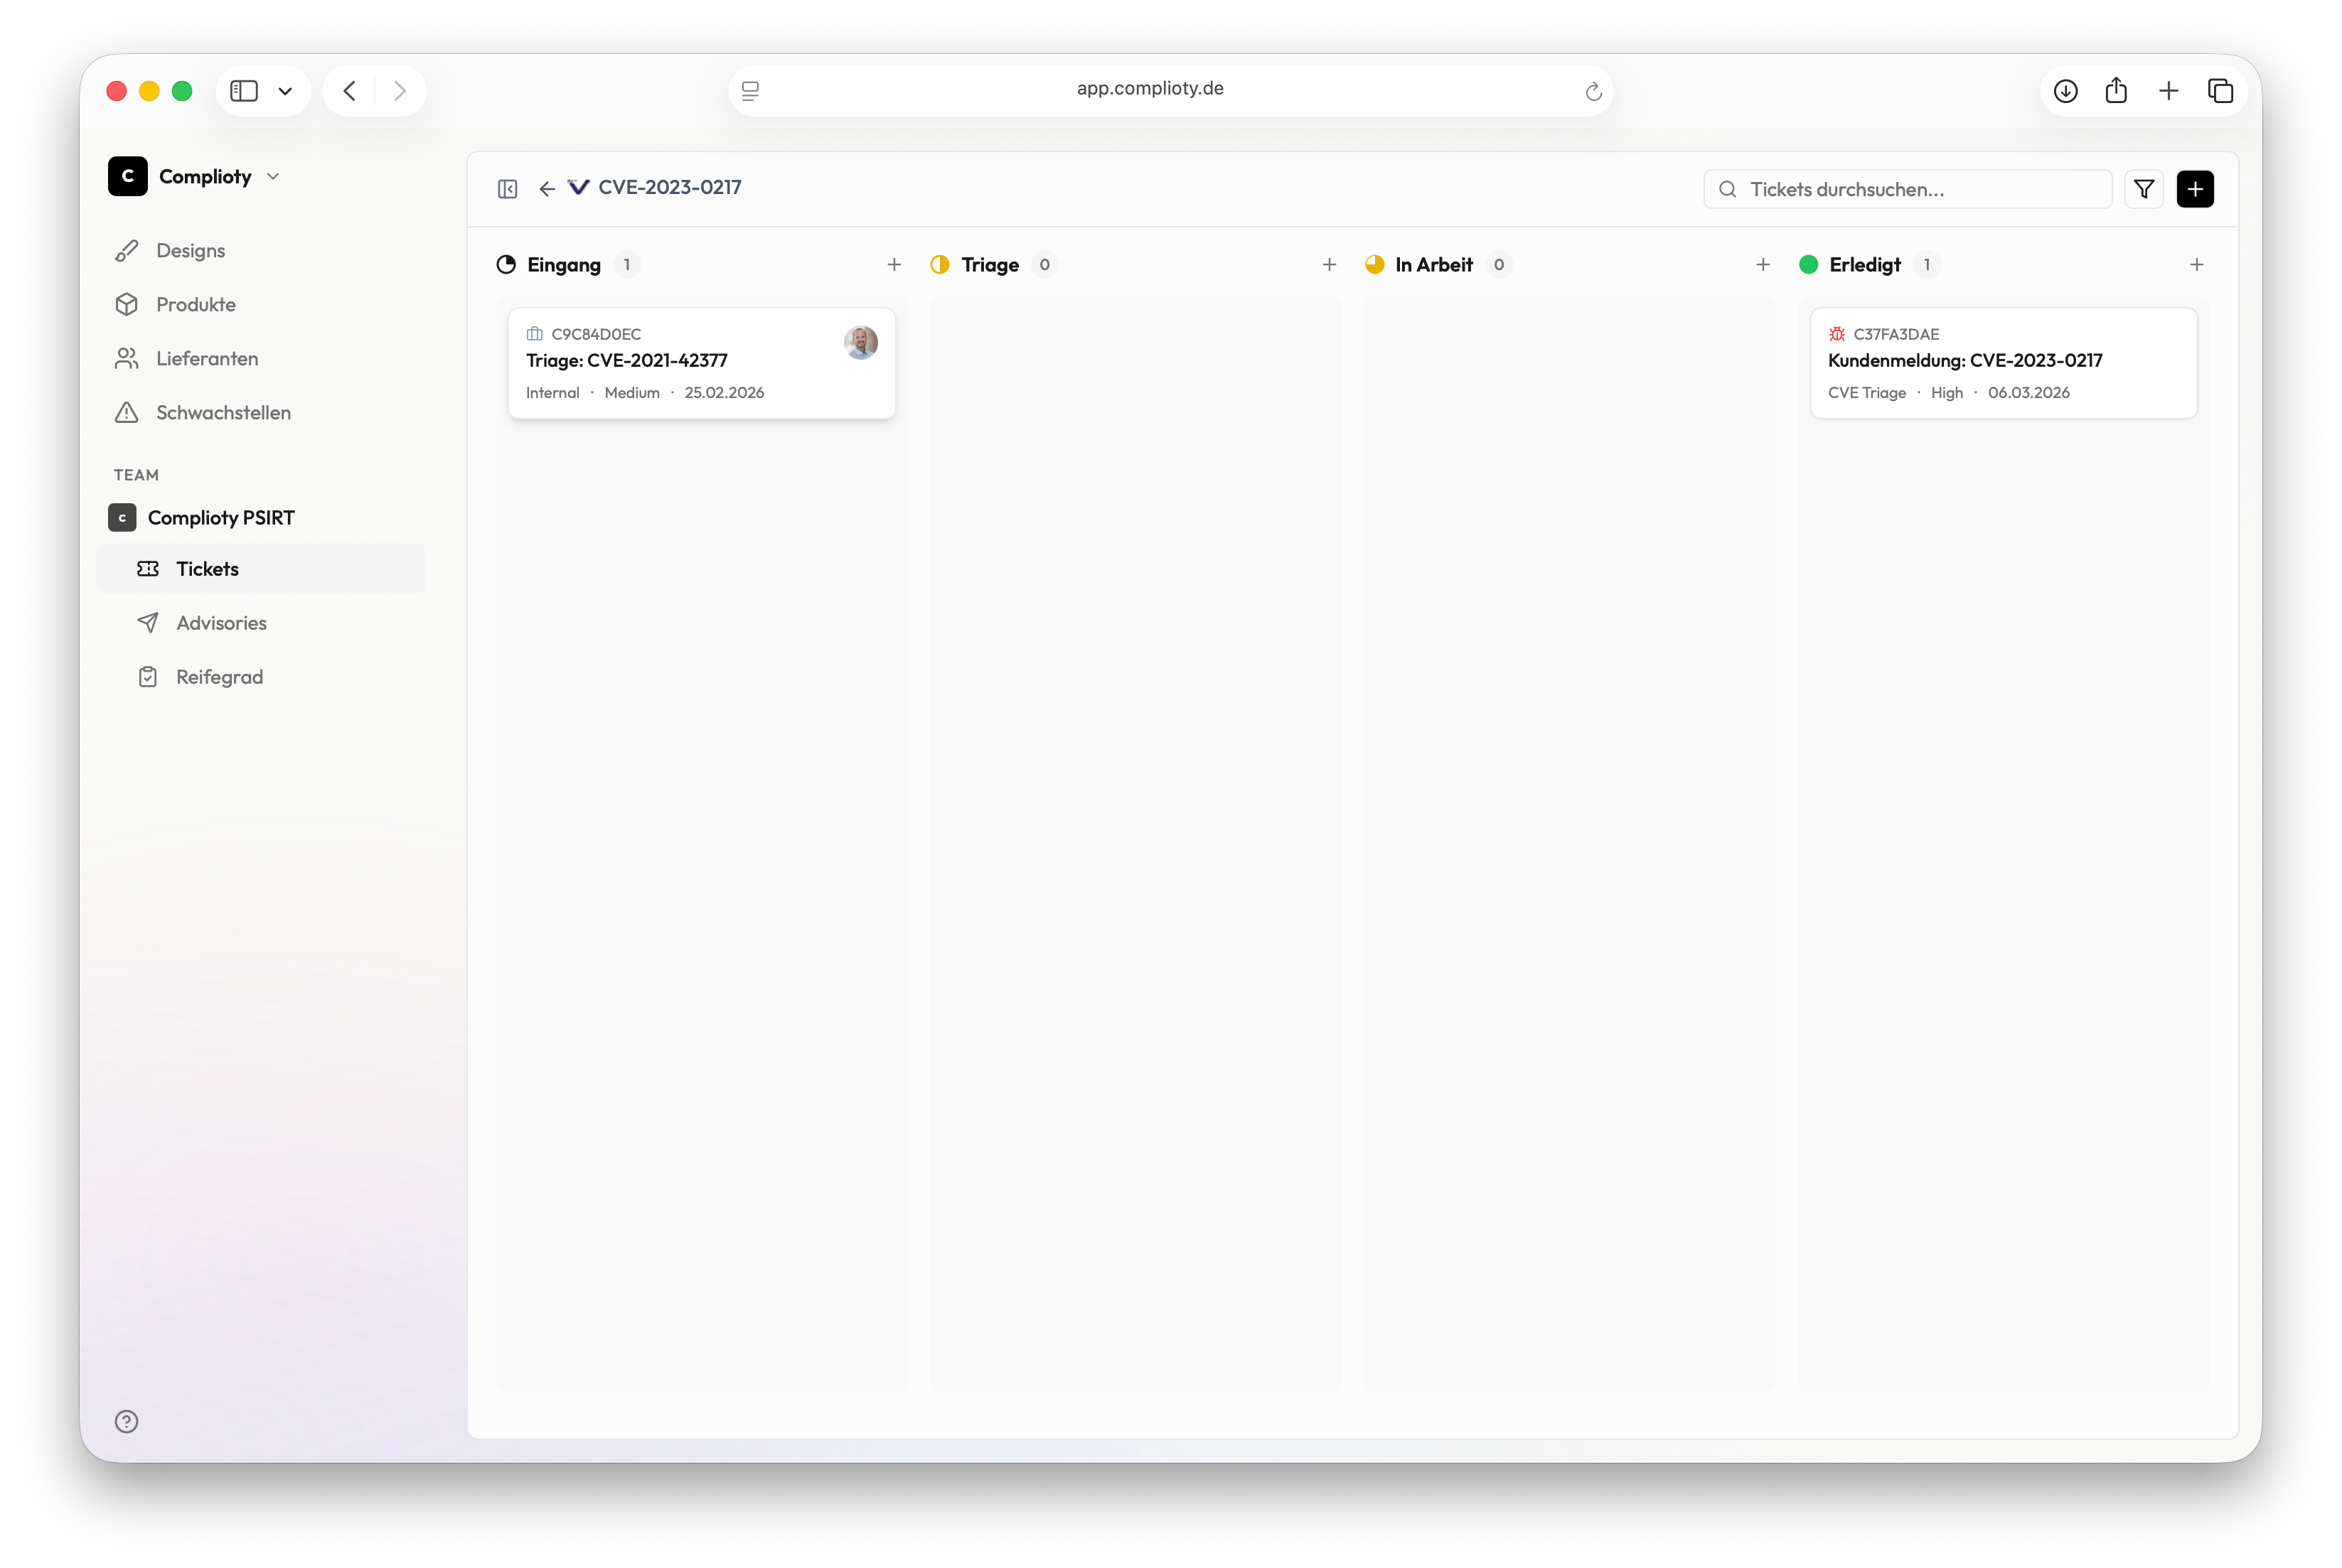Image resolution: width=2342 pixels, height=1568 pixels.
Task: Open the Safari sidebar options chevron
Action: [x=285, y=91]
